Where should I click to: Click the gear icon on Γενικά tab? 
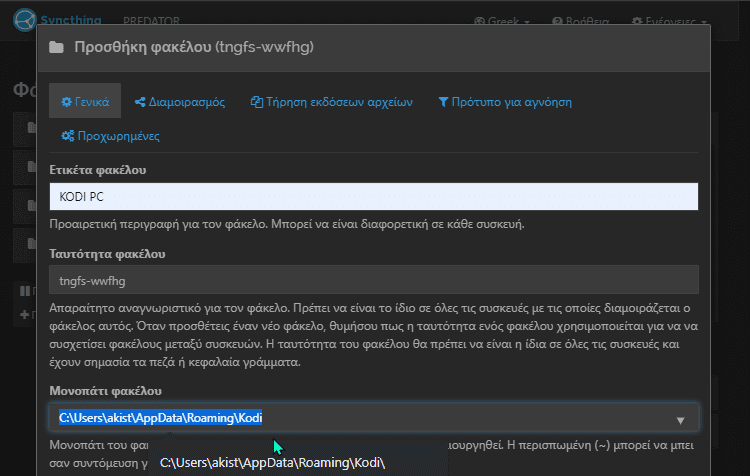pyautogui.click(x=66, y=102)
